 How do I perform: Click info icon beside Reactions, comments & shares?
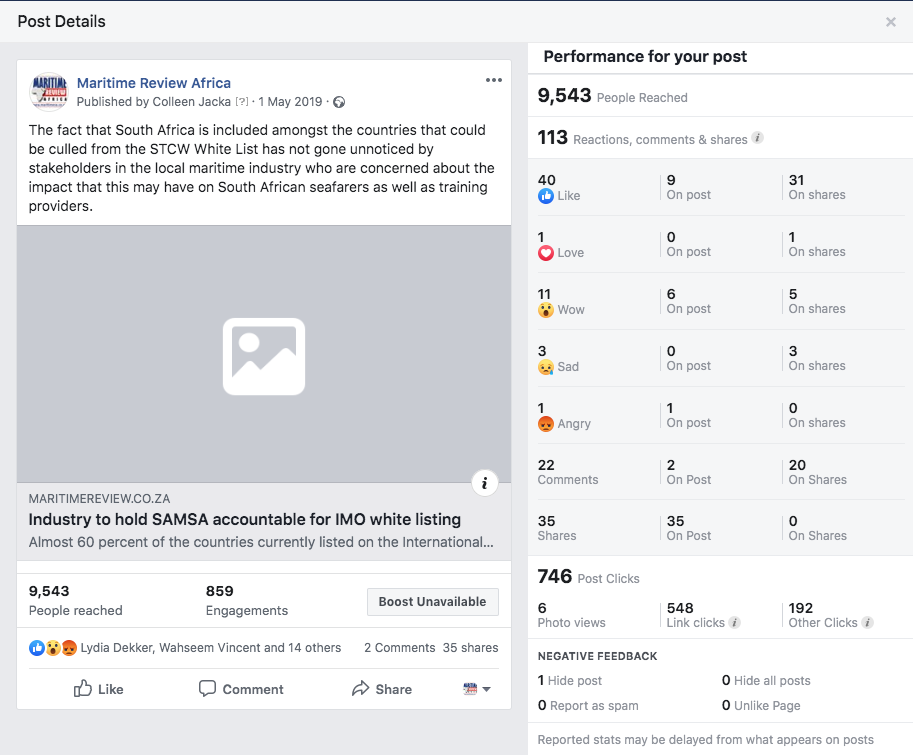point(757,138)
